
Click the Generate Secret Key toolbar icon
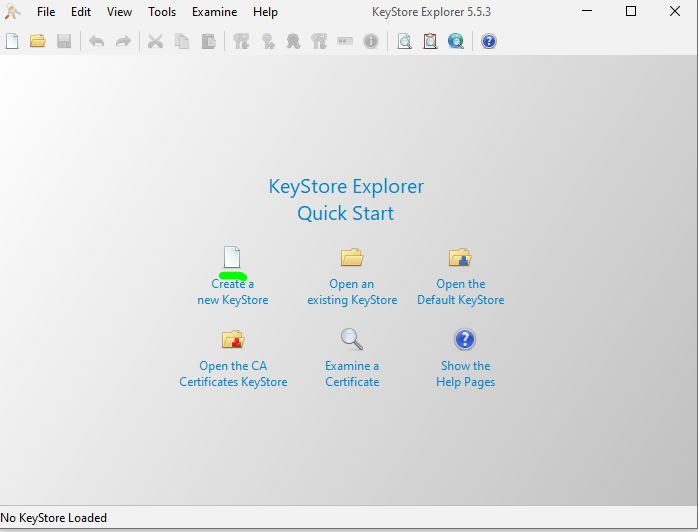[x=268, y=41]
